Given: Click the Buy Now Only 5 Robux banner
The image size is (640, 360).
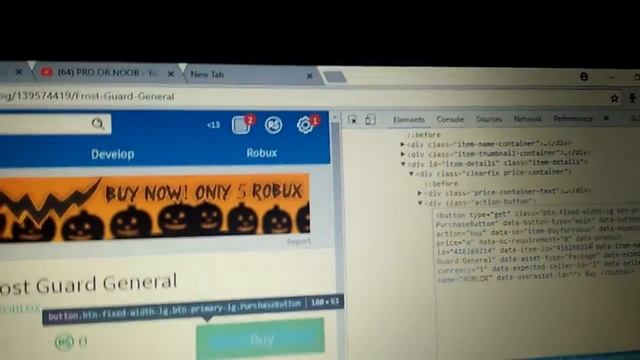Looking at the screenshot, I should click(x=154, y=208).
